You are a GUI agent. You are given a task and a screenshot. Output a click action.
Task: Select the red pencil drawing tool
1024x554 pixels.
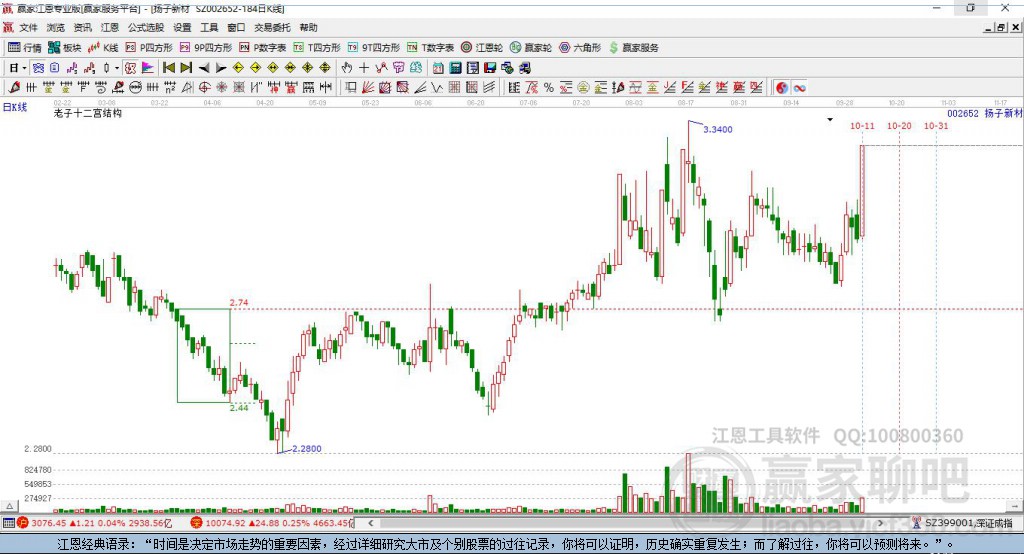[x=14, y=88]
